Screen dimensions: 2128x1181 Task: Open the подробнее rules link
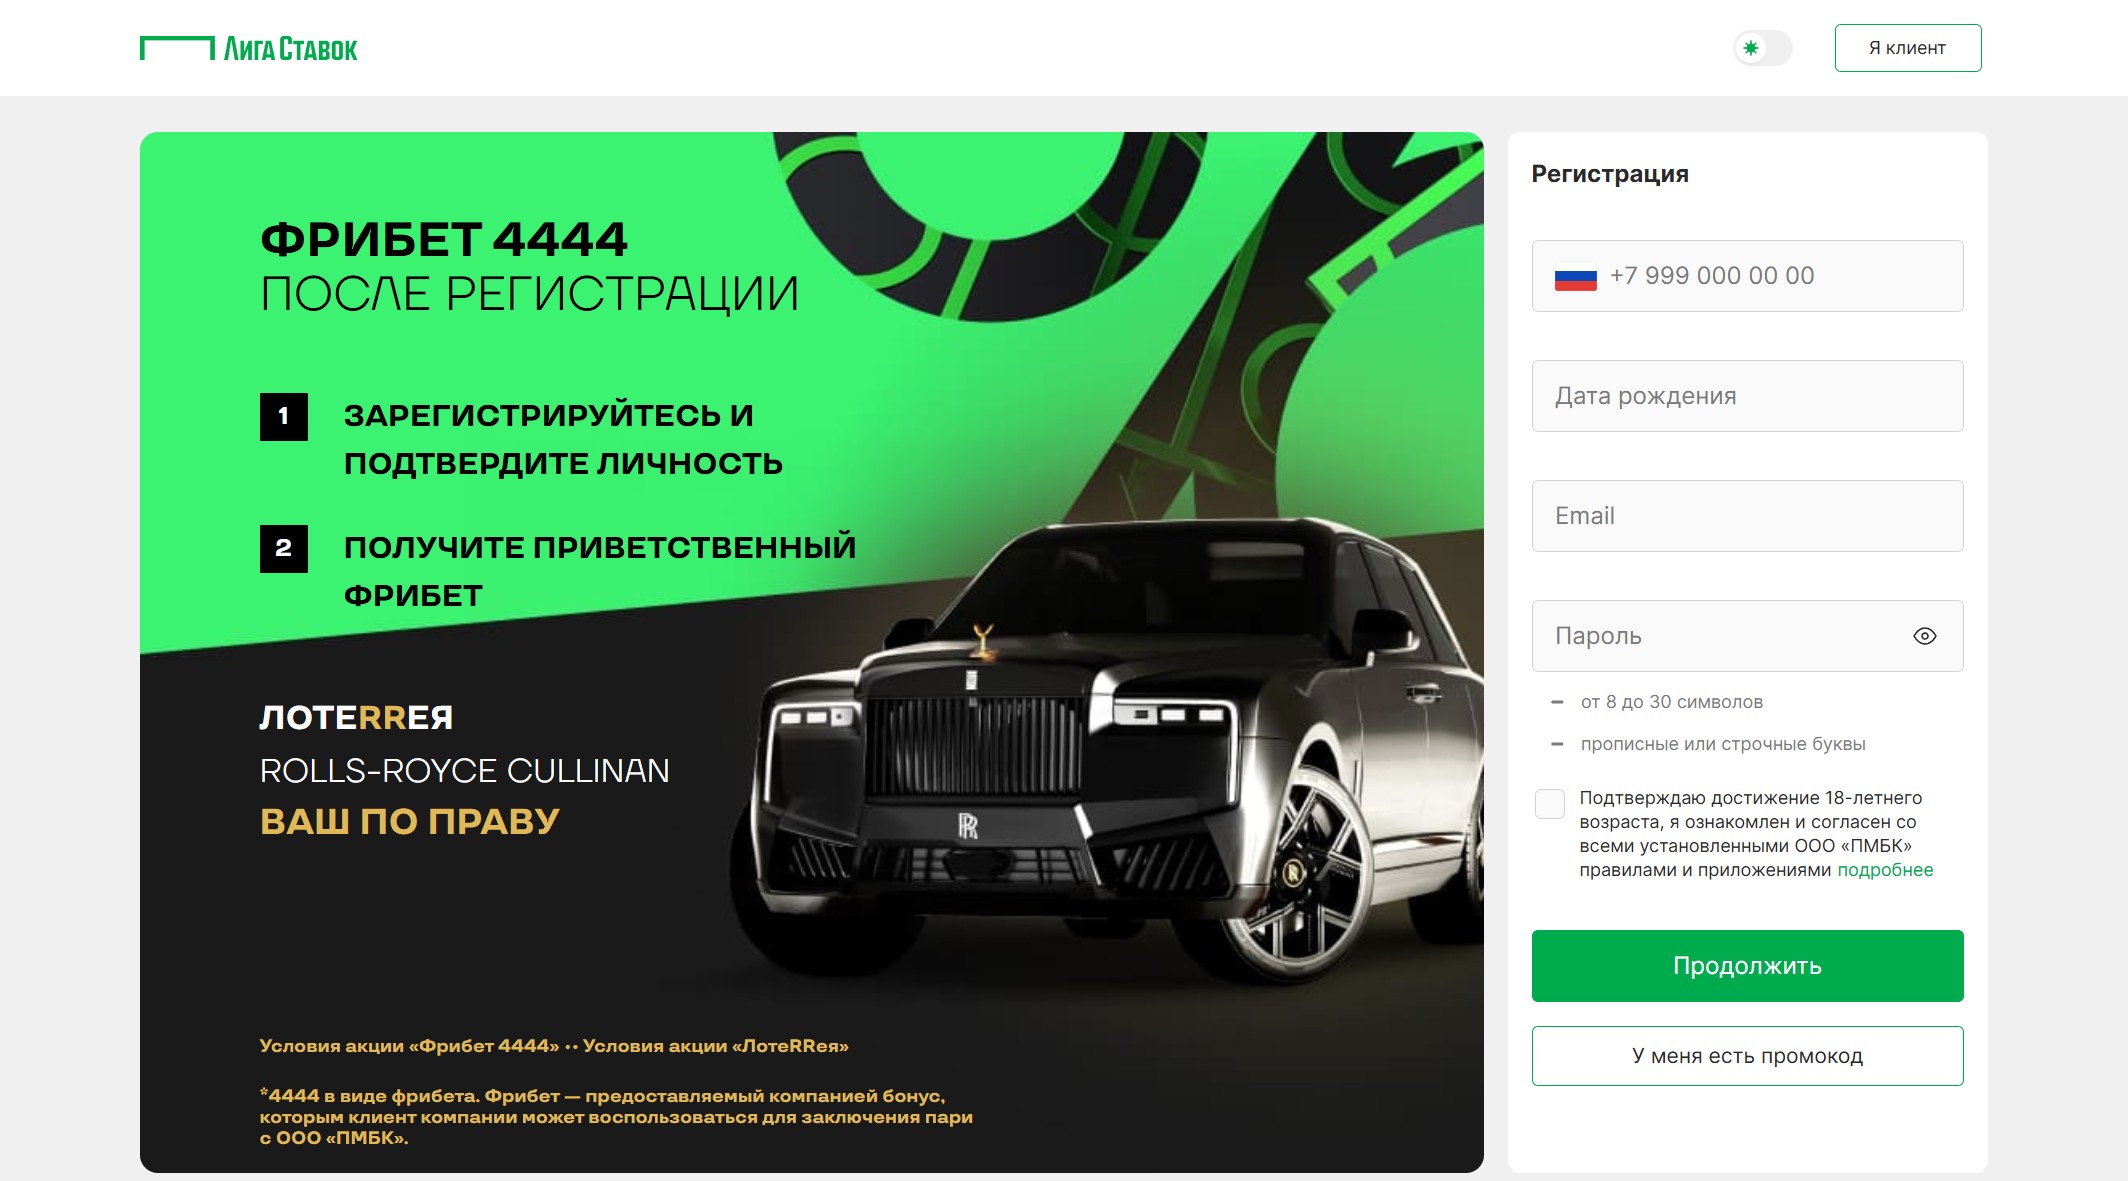click(1885, 870)
